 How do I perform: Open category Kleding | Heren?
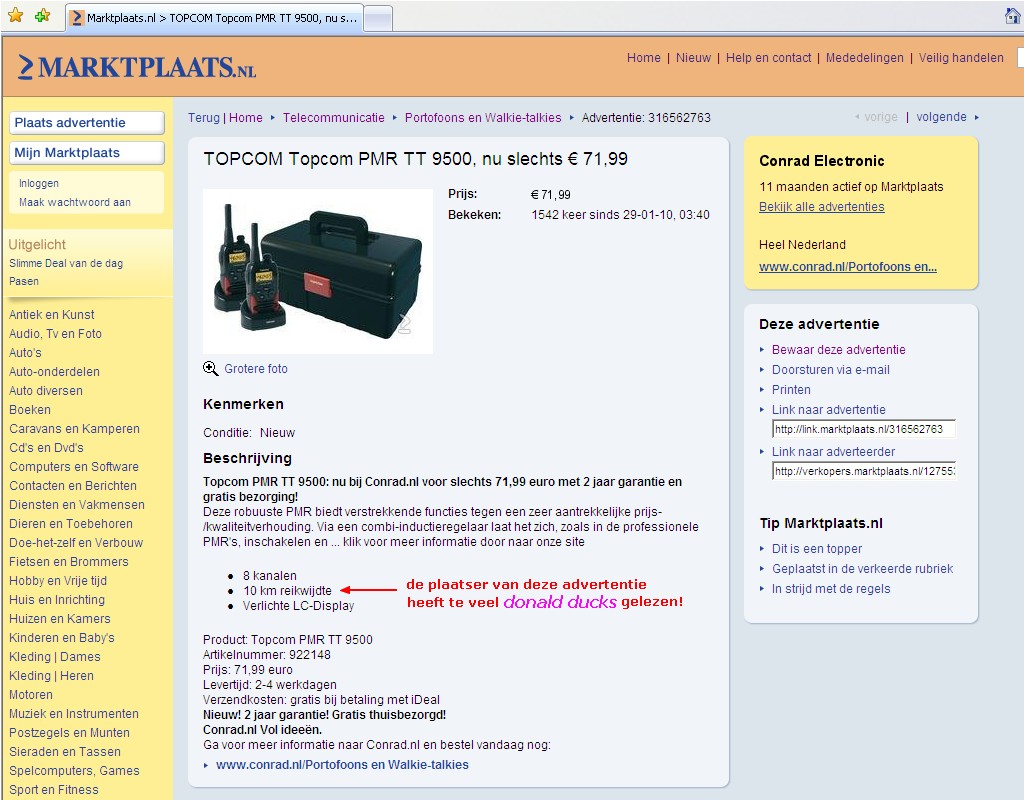click(52, 675)
